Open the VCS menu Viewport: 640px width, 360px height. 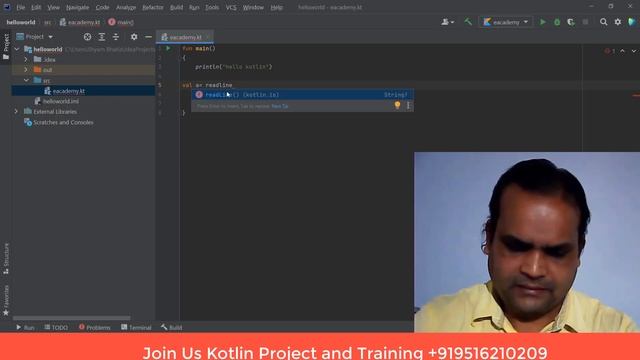(231, 7)
